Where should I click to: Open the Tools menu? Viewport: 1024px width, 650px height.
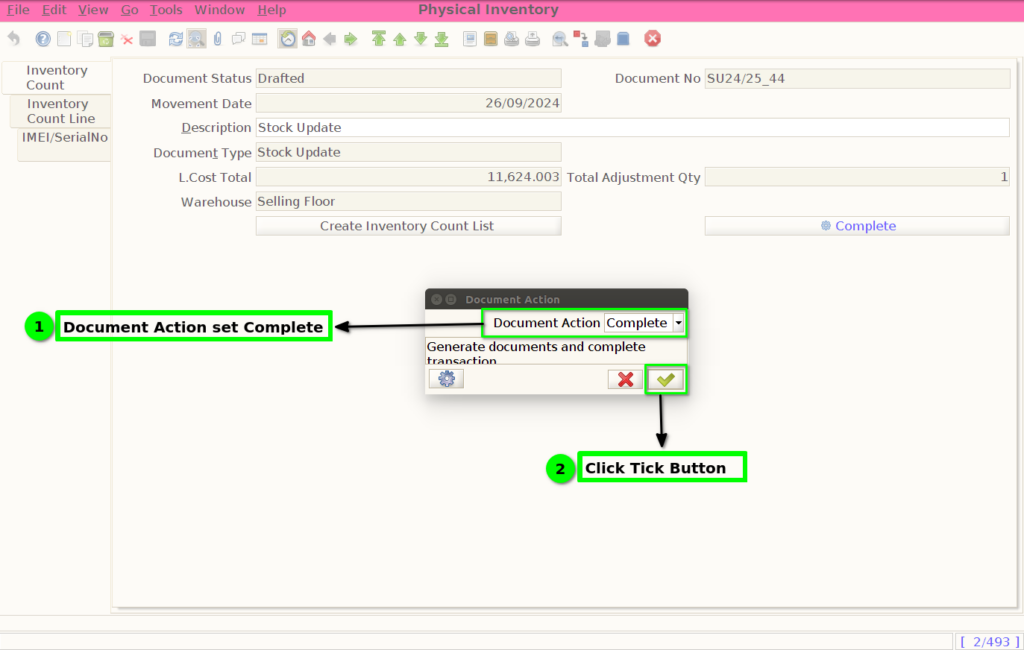166,10
